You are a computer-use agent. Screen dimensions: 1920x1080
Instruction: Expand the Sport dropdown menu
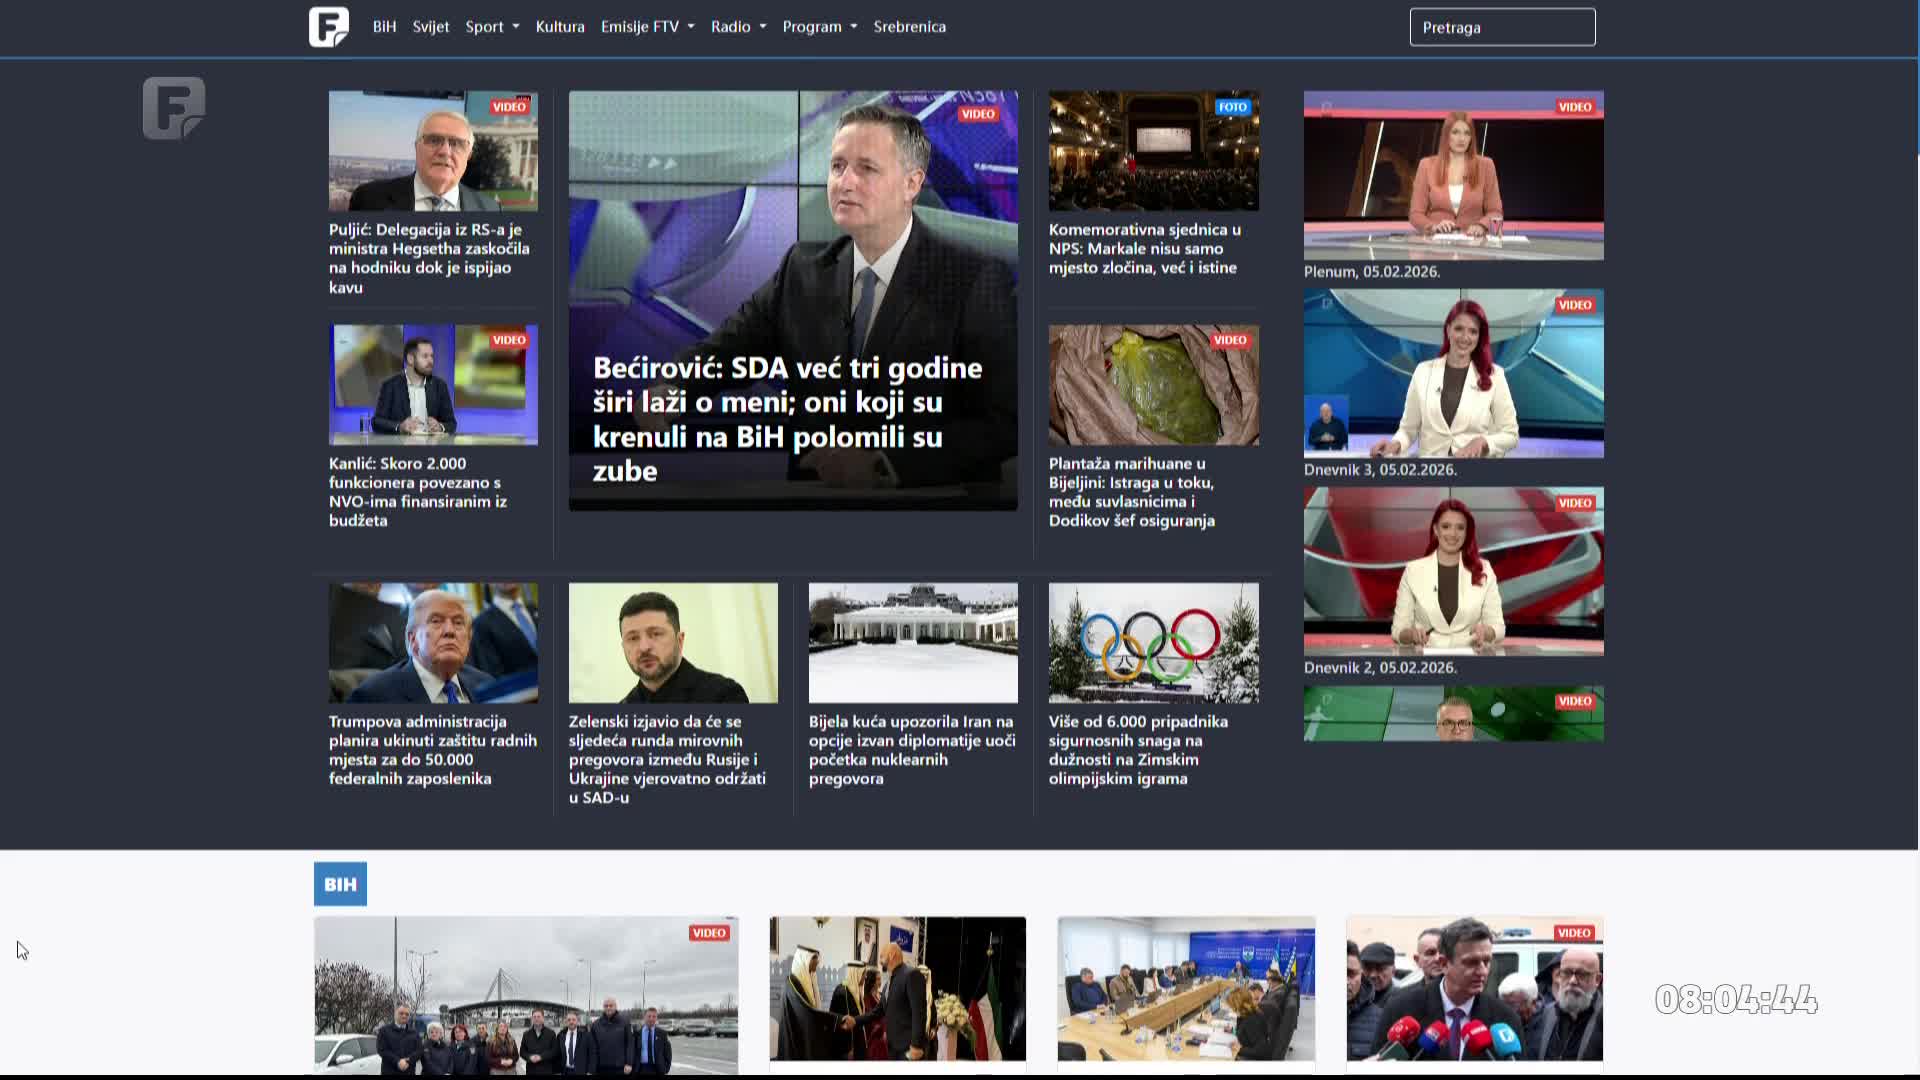pos(491,27)
